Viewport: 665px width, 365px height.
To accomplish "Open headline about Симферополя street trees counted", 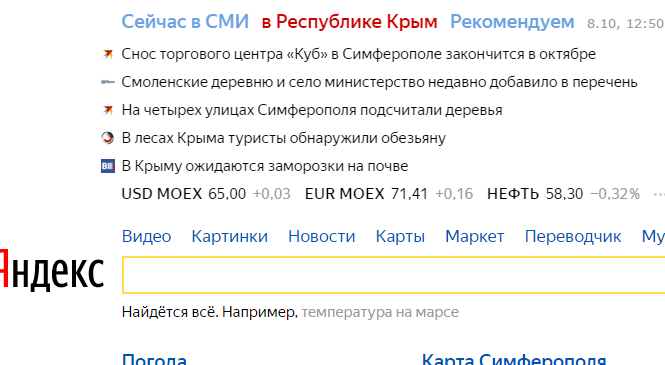I will click(x=312, y=110).
